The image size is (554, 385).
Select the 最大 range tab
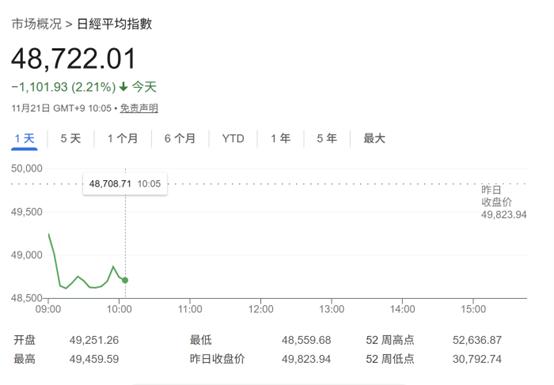[x=374, y=138]
